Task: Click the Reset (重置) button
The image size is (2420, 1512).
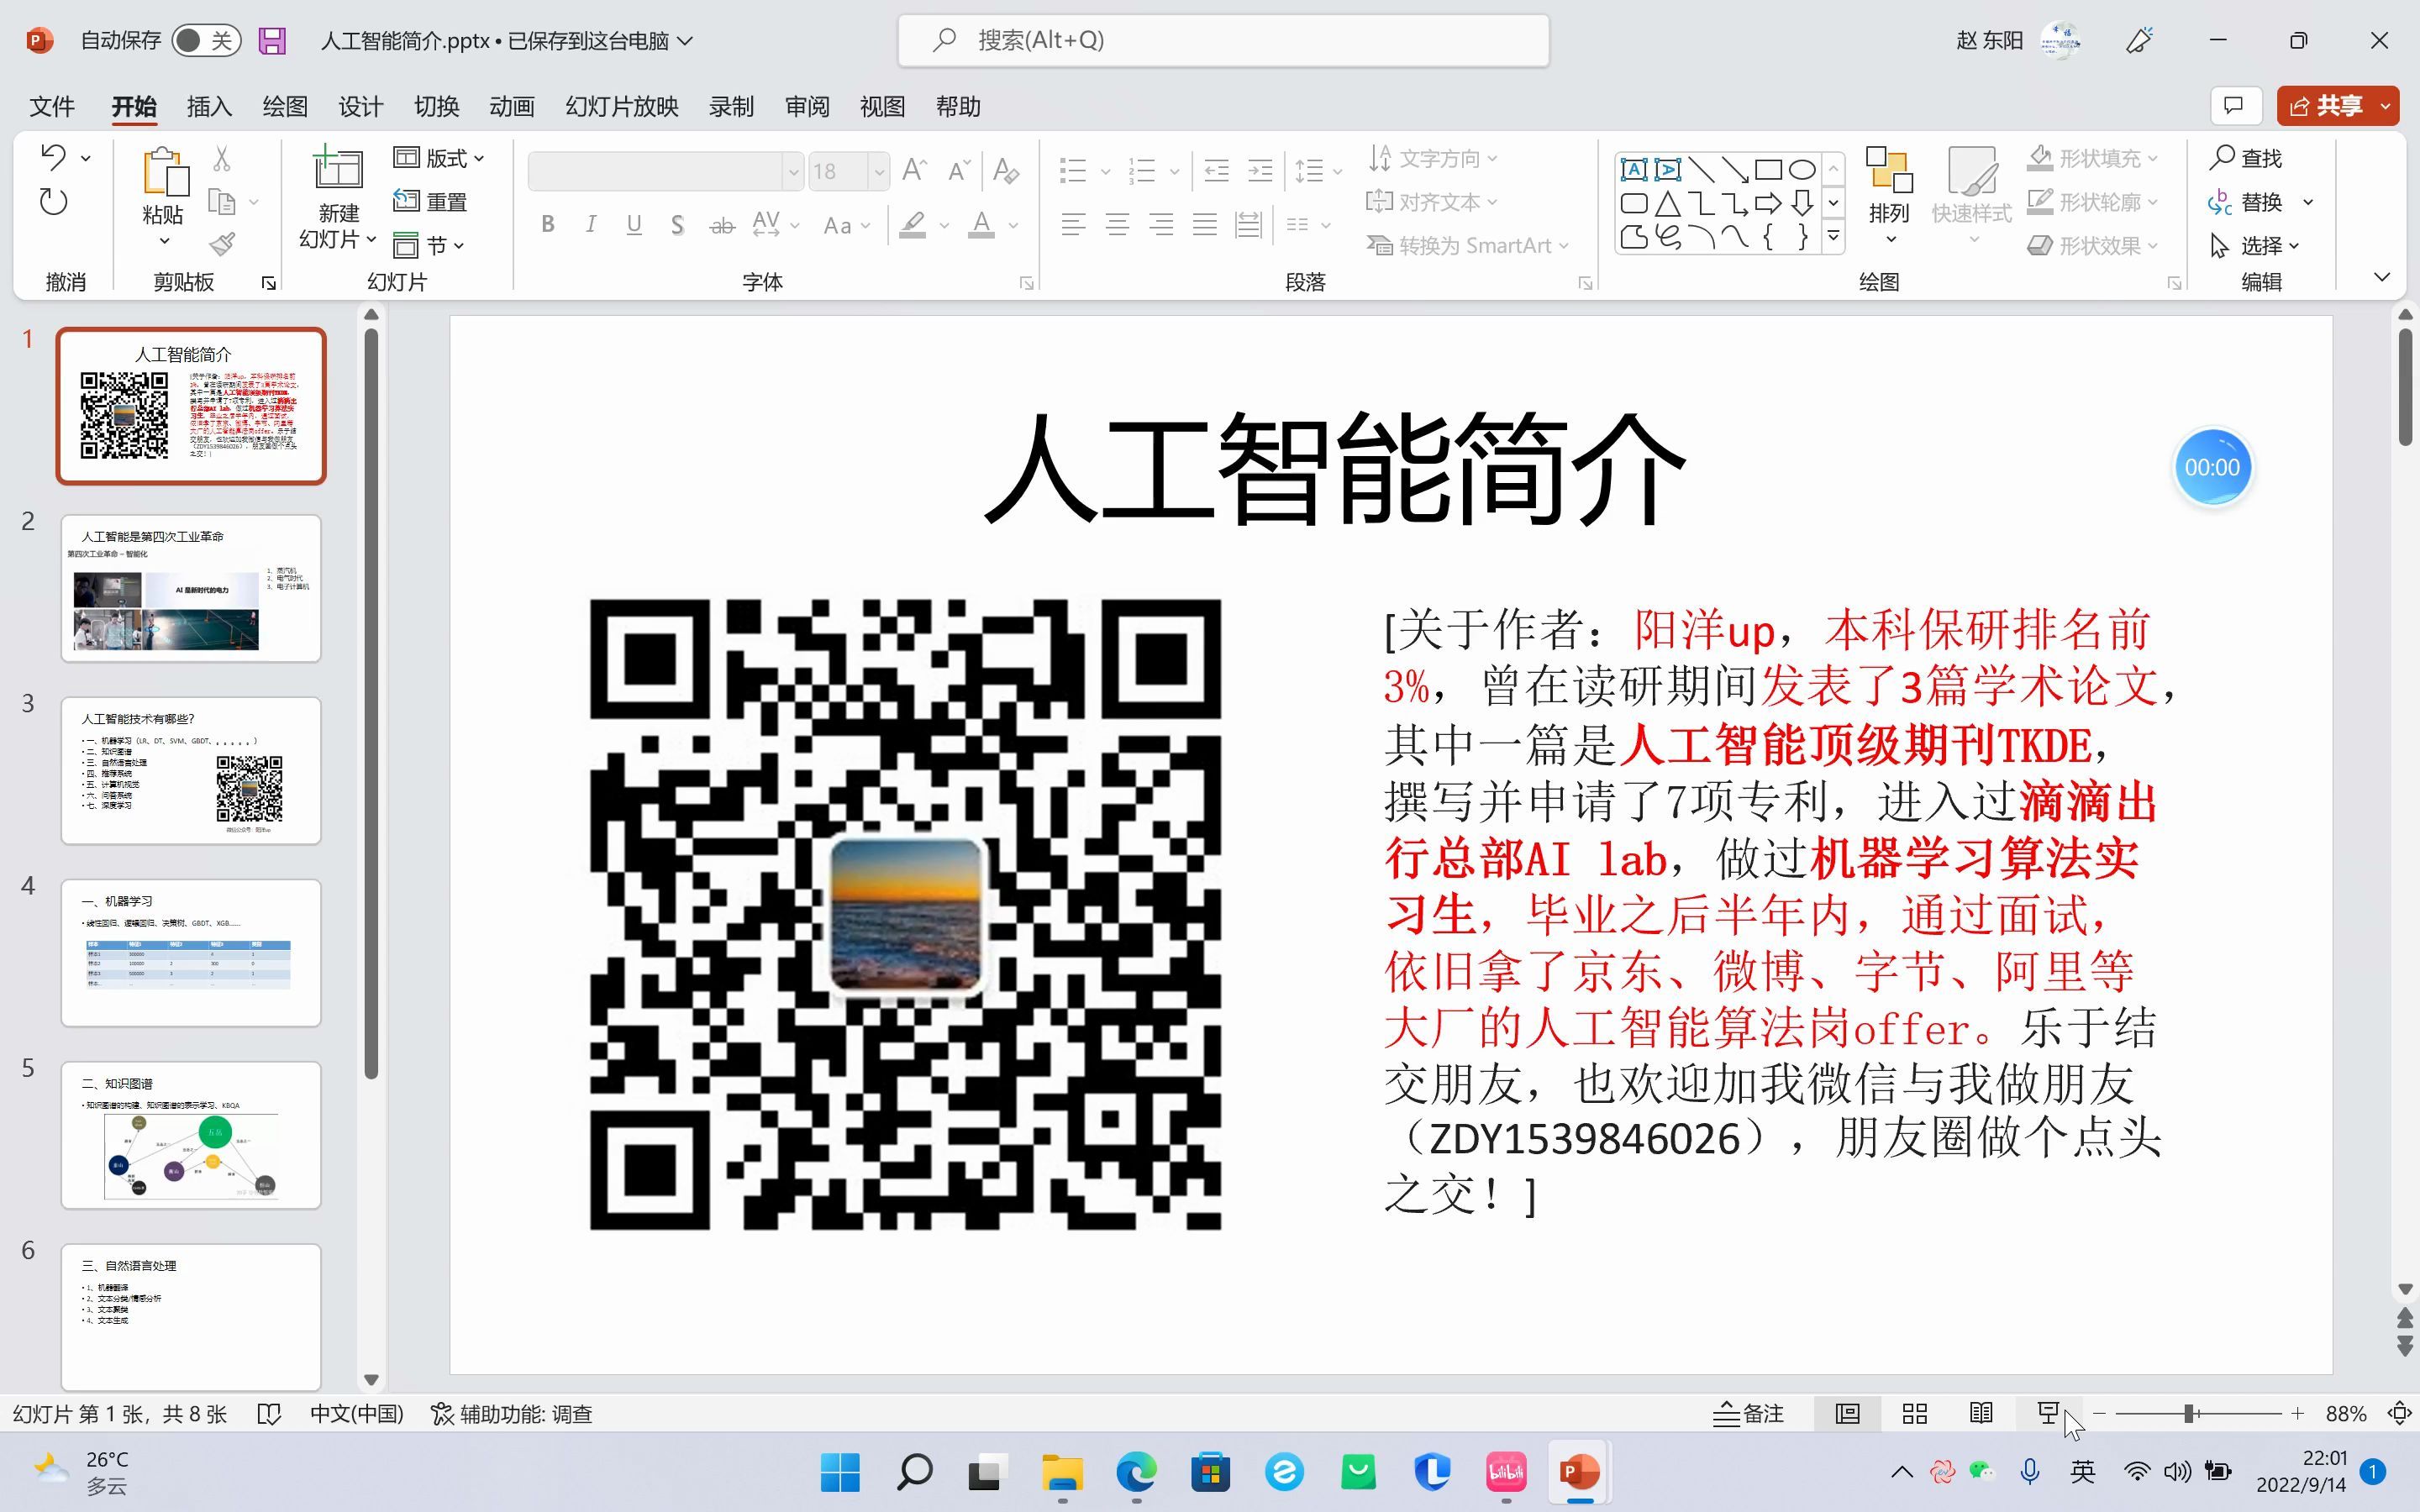Action: [430, 202]
